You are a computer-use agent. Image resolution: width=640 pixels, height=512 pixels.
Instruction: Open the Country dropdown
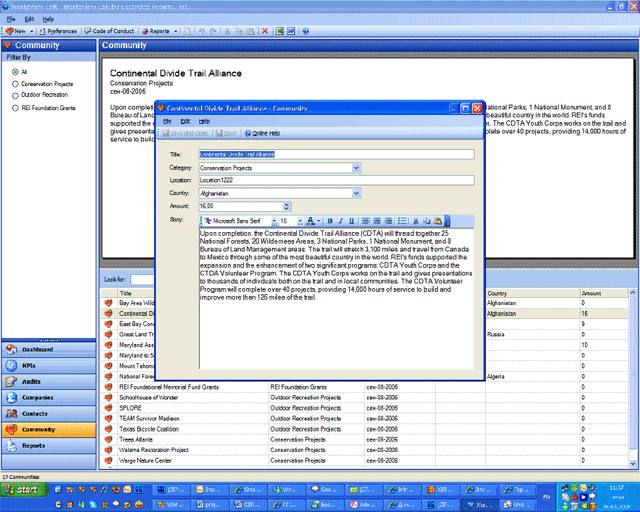coord(356,194)
